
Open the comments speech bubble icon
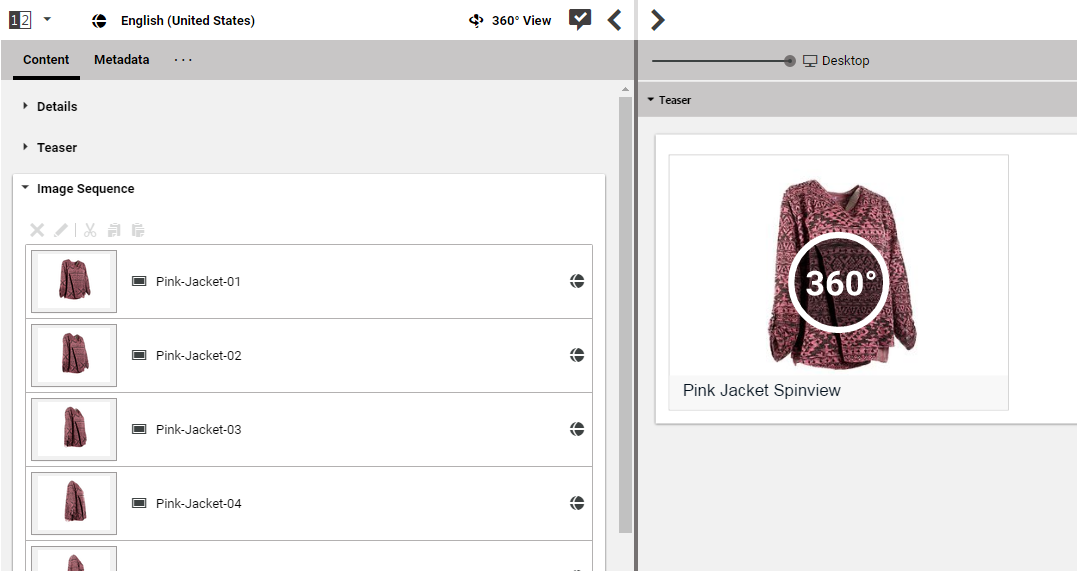click(580, 20)
